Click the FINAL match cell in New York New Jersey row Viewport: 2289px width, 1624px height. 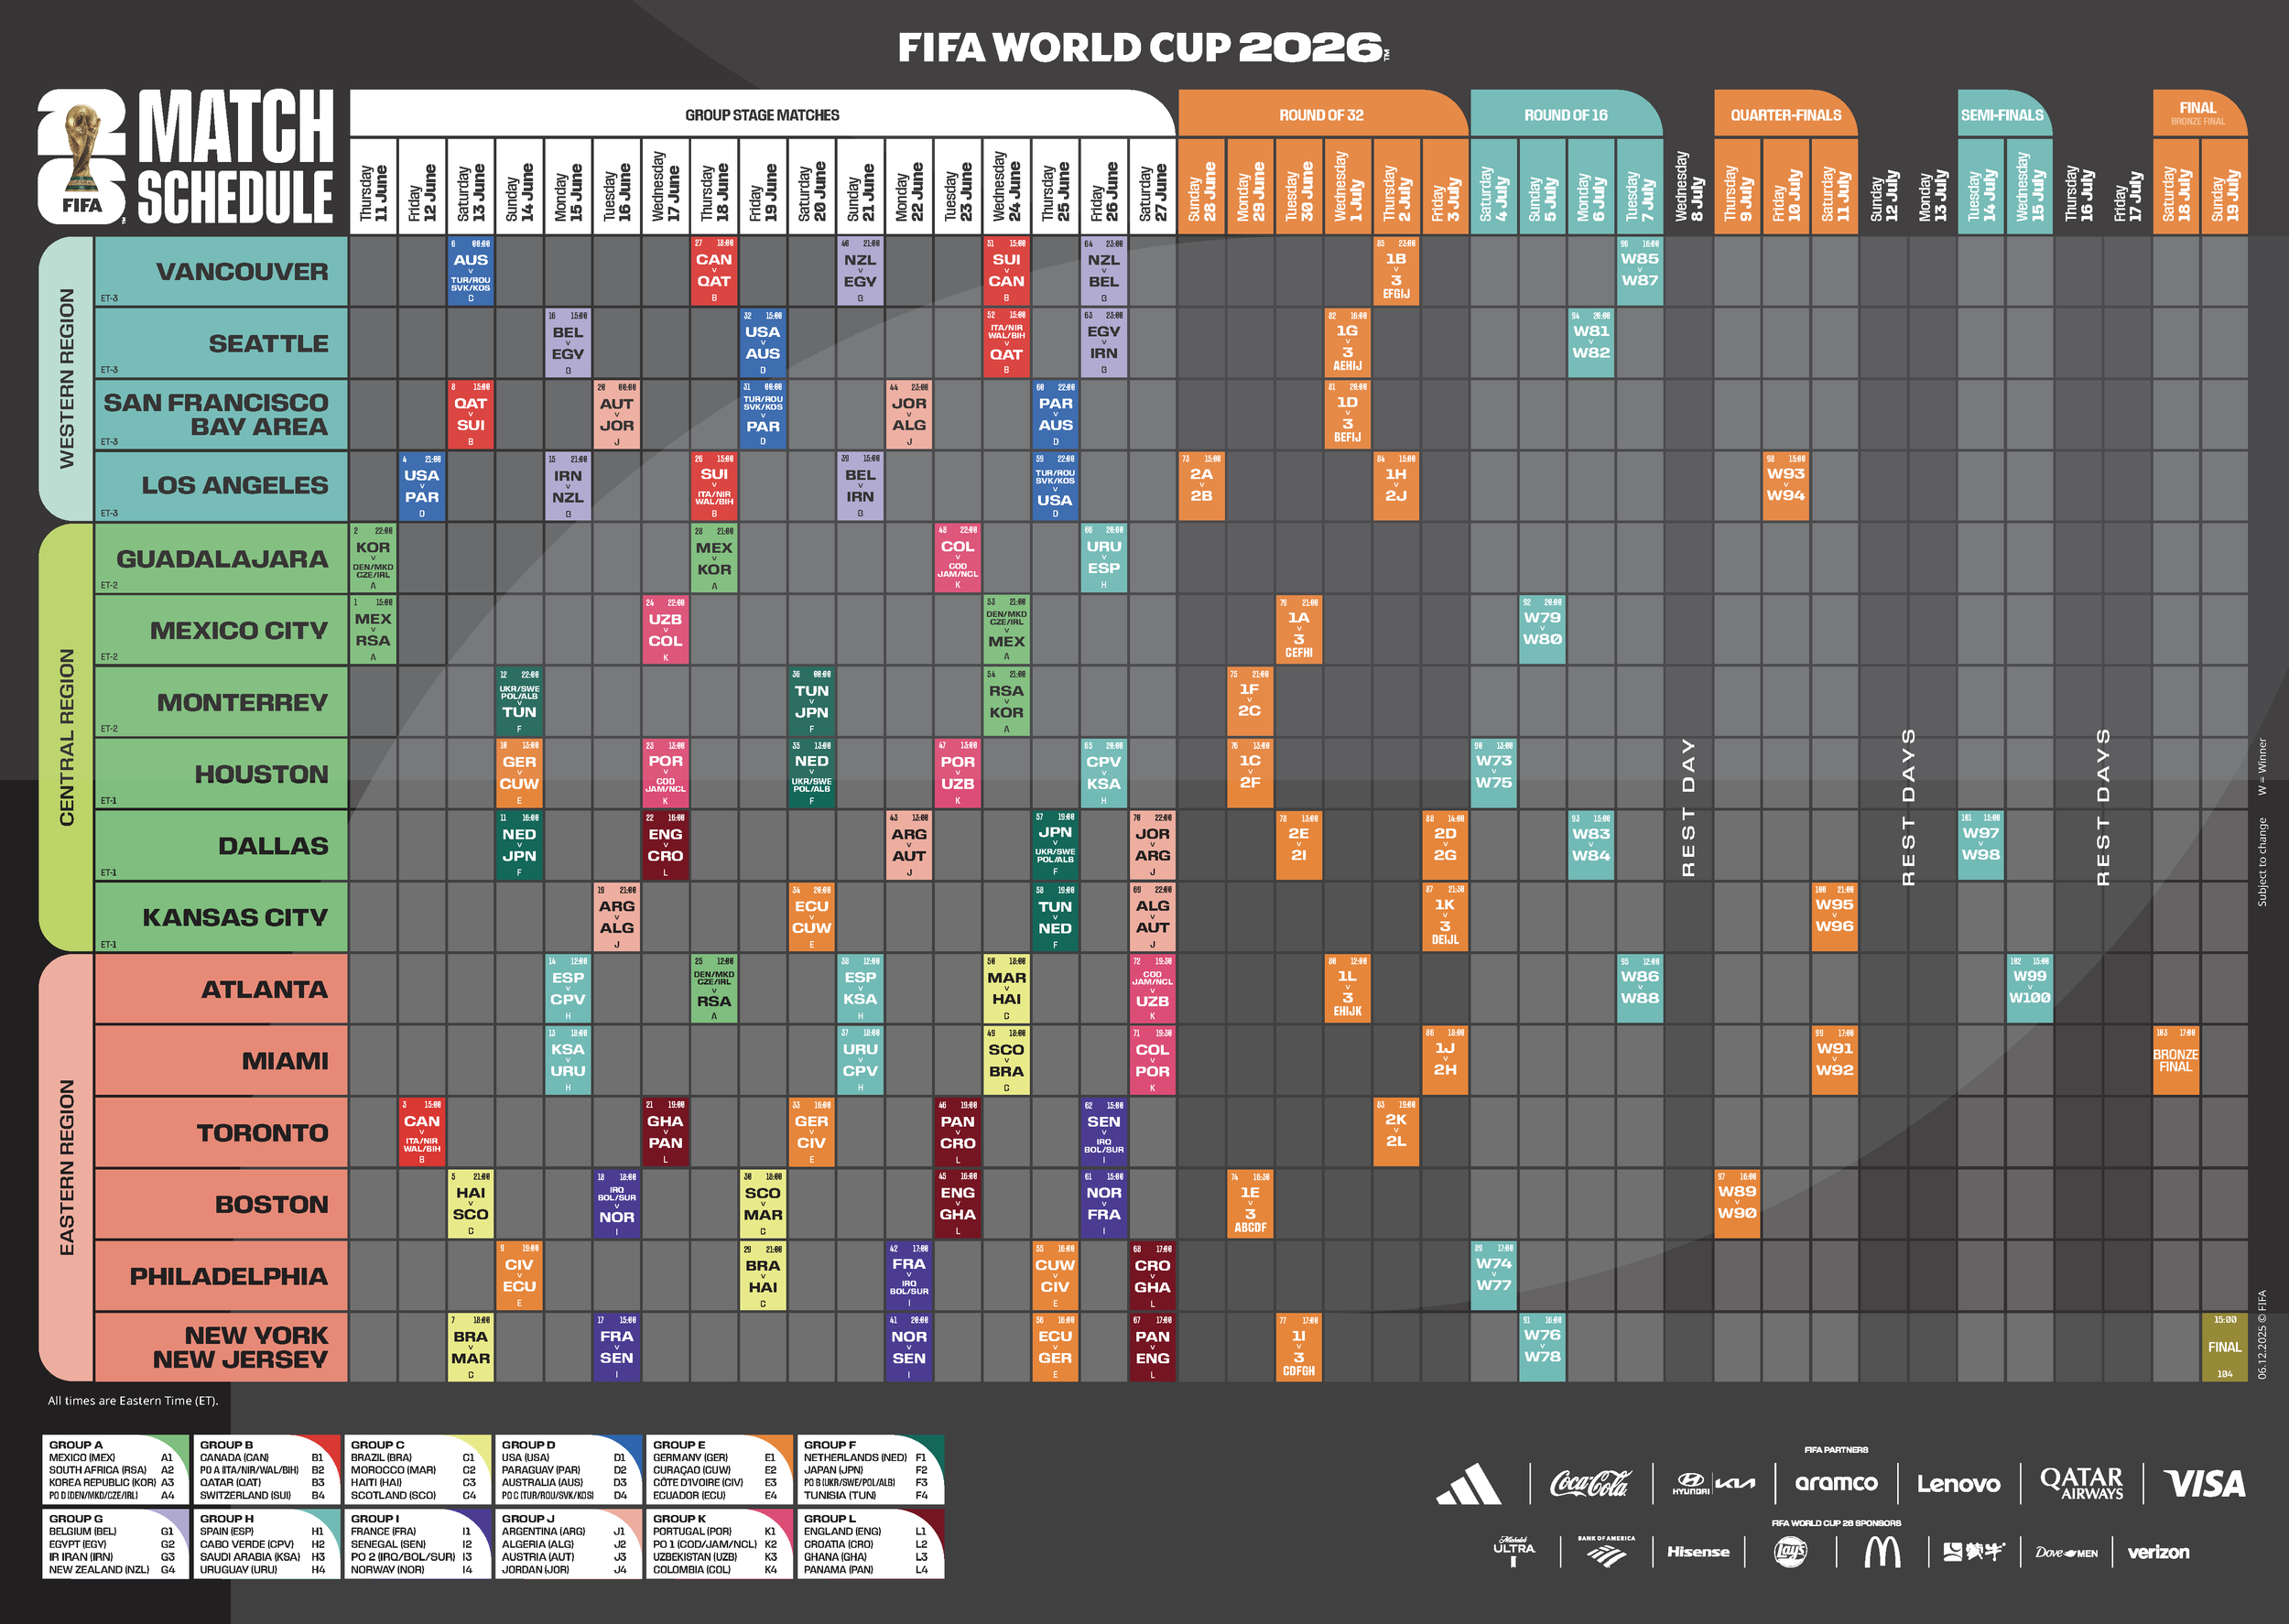click(2224, 1347)
